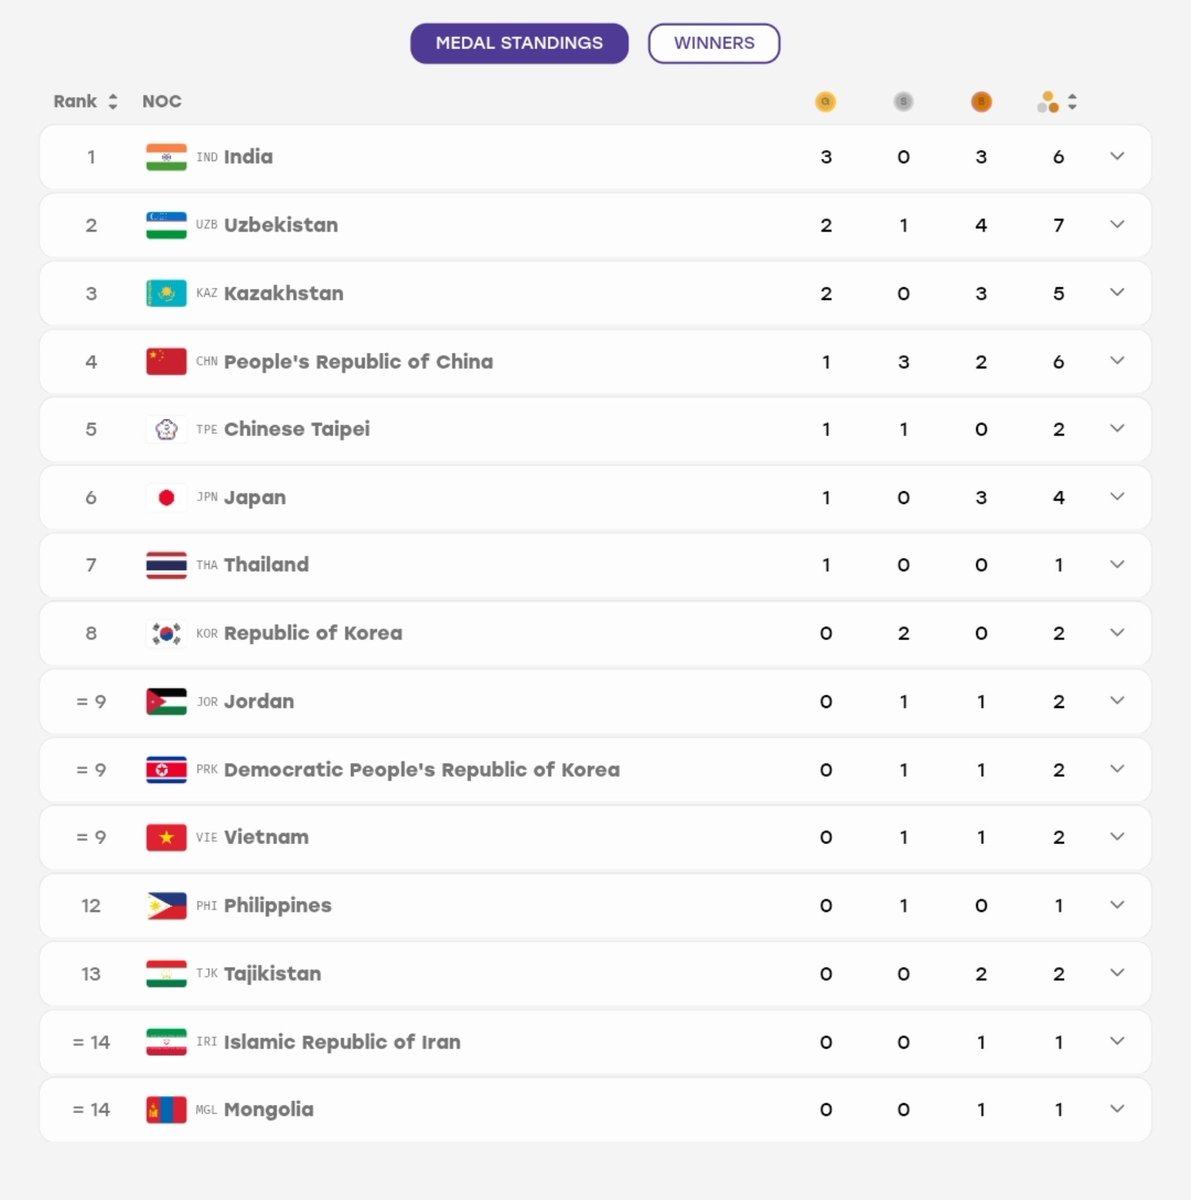Click the UZB country code
This screenshot has height=1200, width=1191.
[x=206, y=225]
